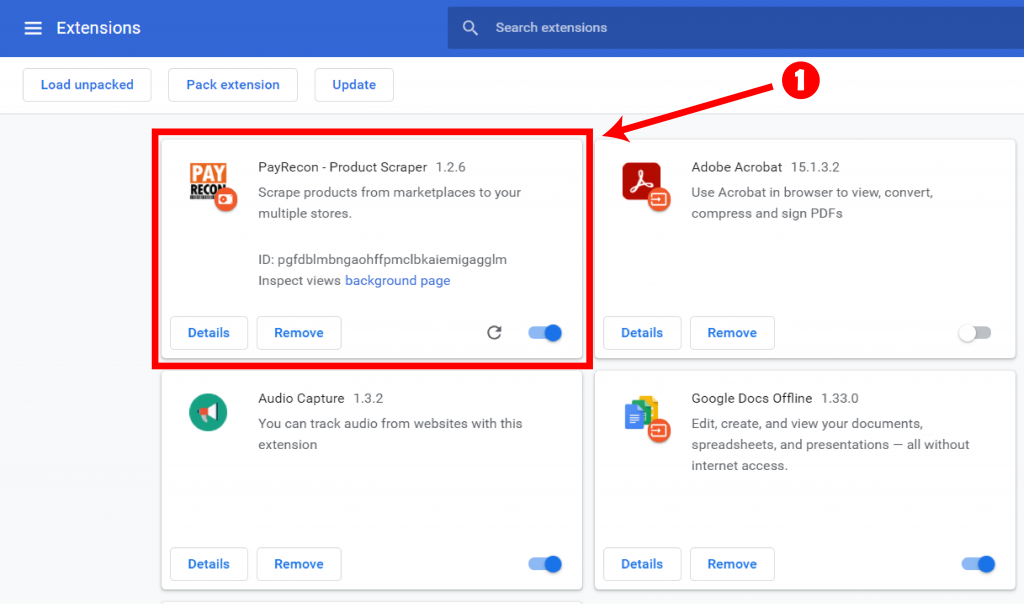
Task: Open Details for Adobe Acrobat
Action: pyautogui.click(x=642, y=333)
